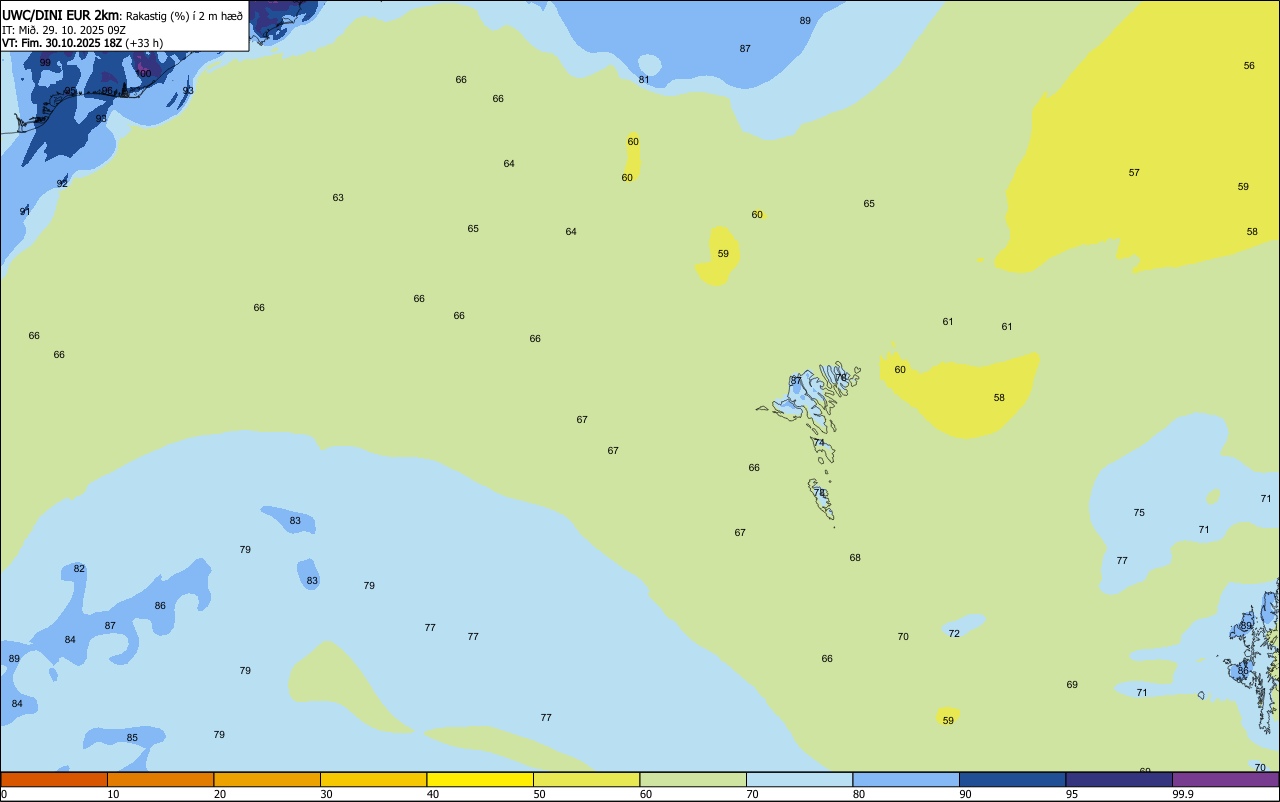Click the map value 81

(x=644, y=79)
